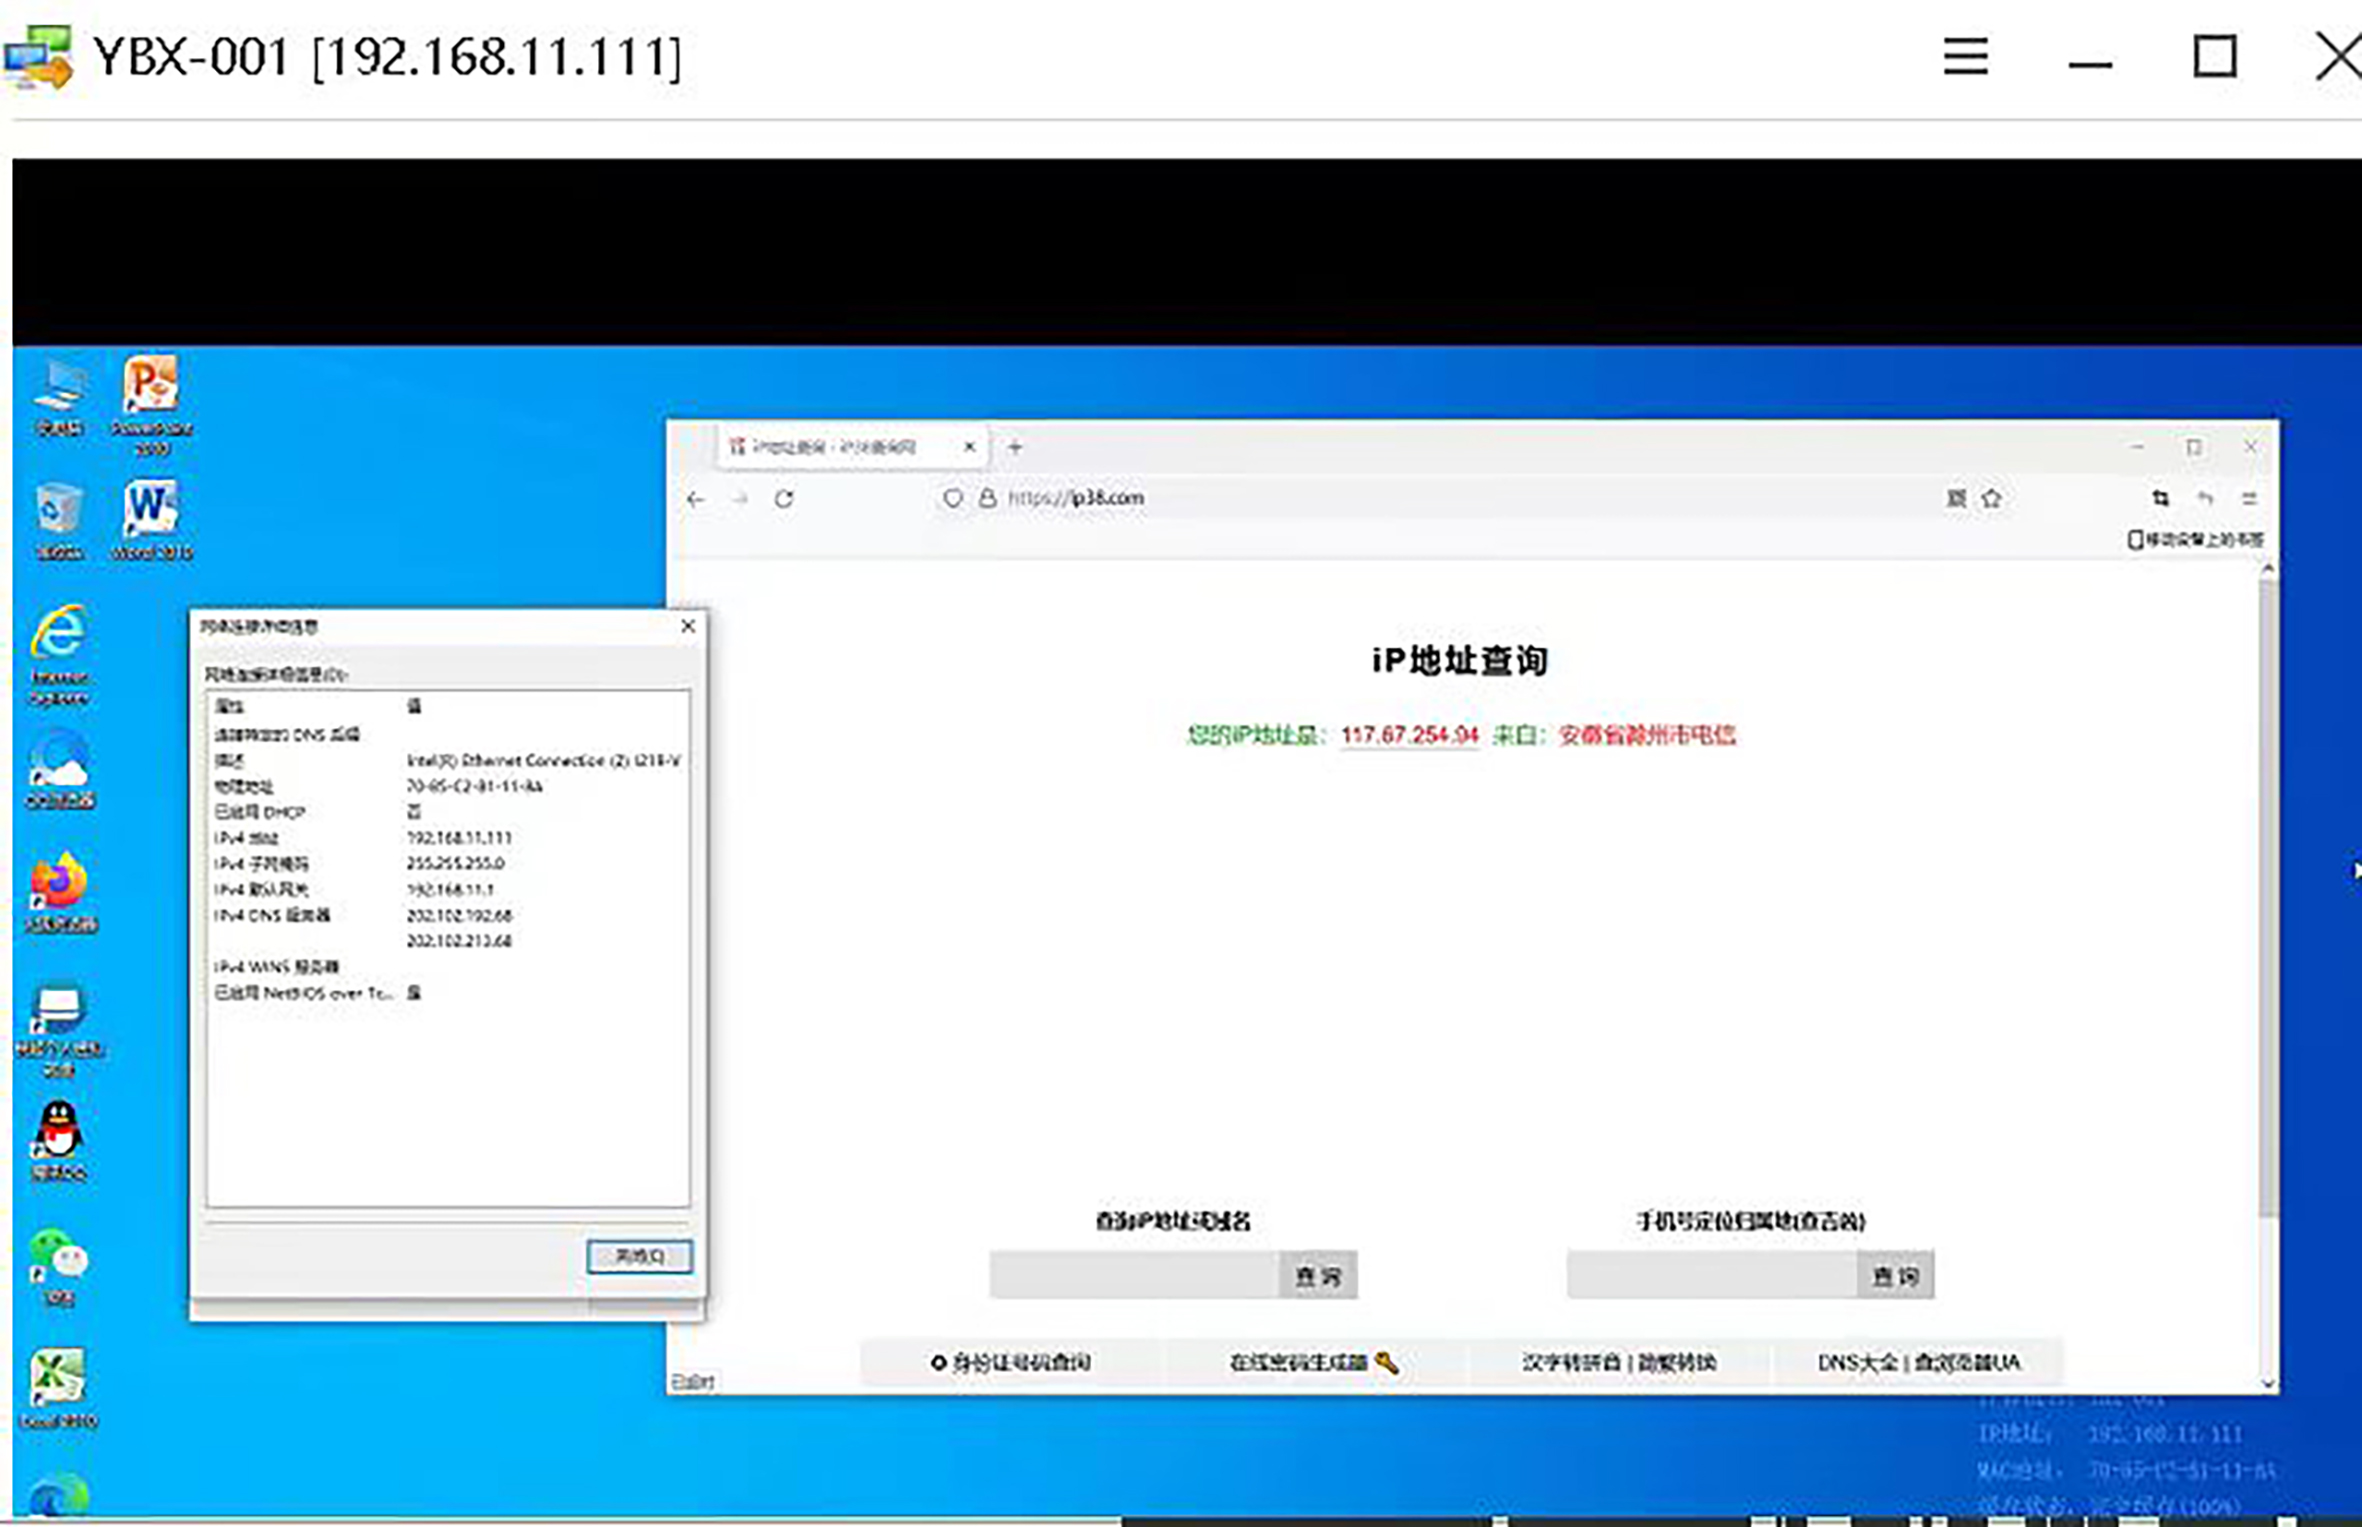Open the Firefox application menu
2362x1527 pixels.
[x=2249, y=498]
